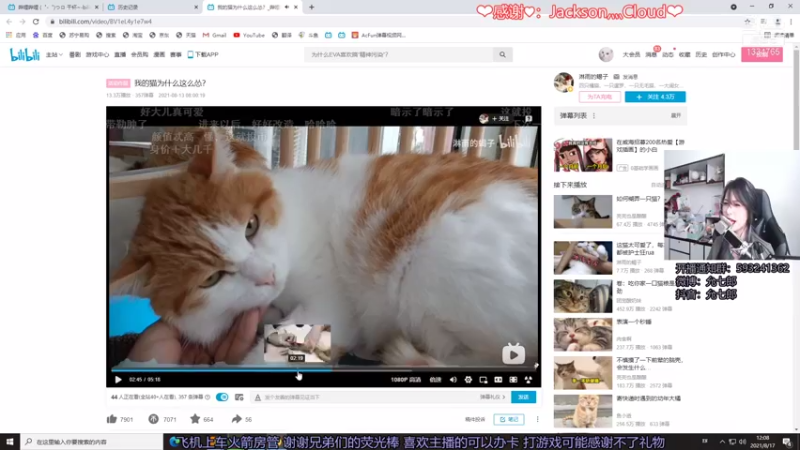Click 稿件投诉 report link
Viewport: 800px width, 450px height.
tap(474, 419)
